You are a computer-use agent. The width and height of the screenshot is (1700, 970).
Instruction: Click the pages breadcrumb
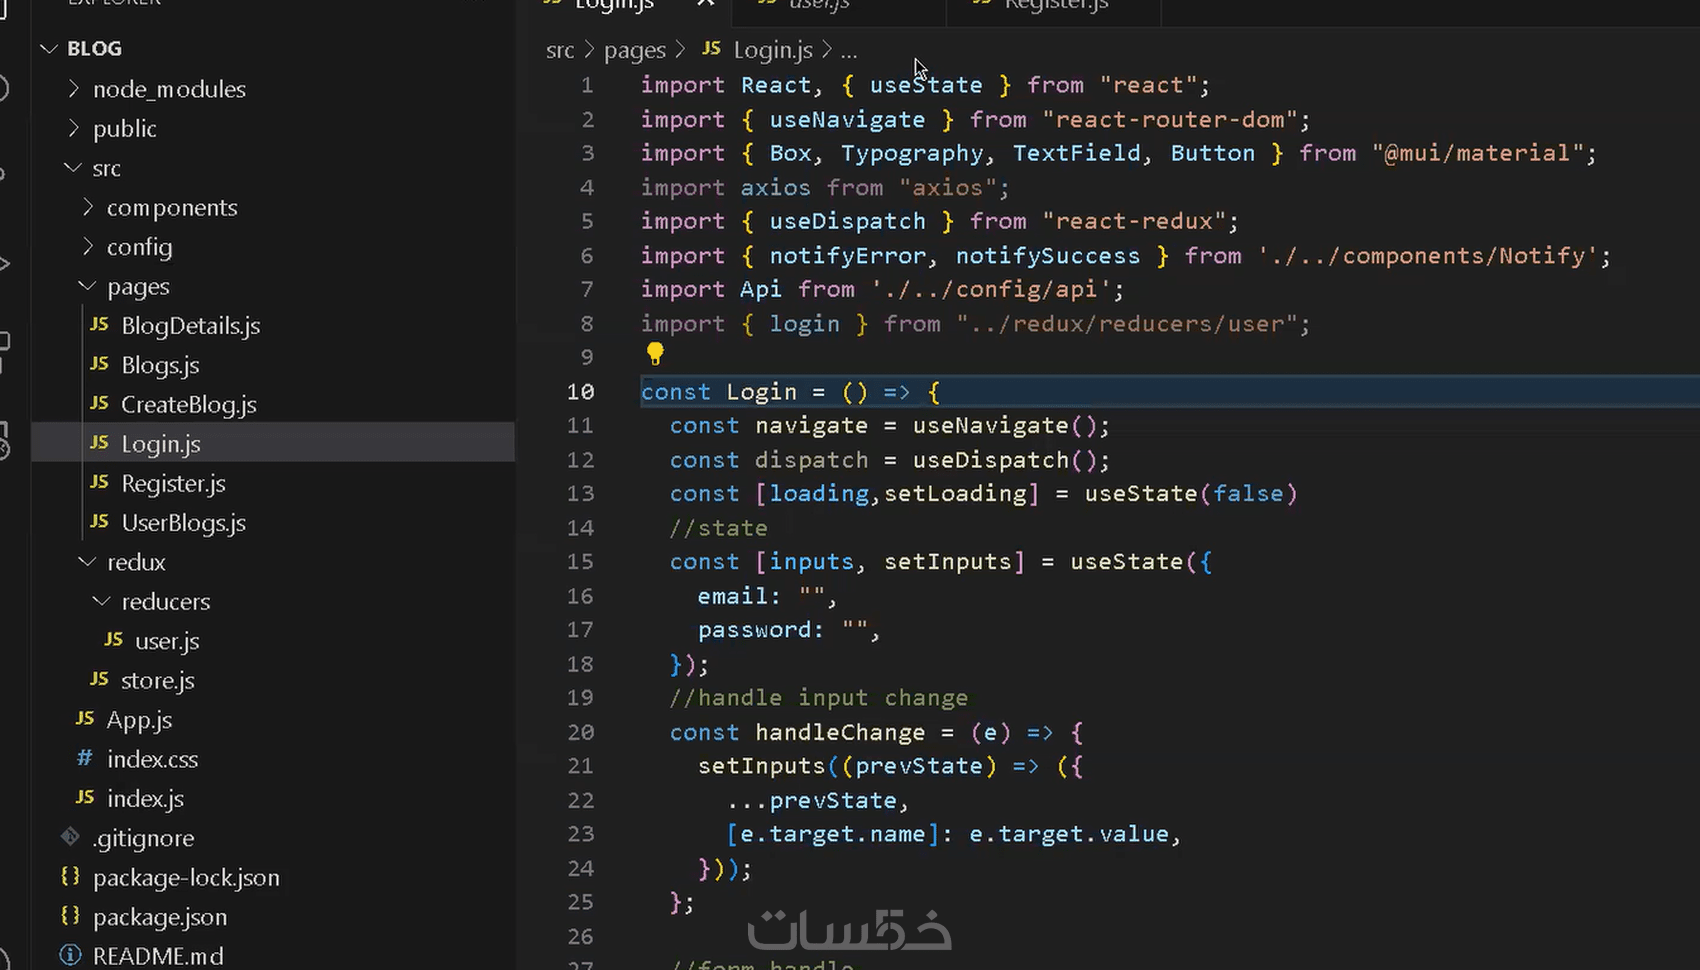634,50
